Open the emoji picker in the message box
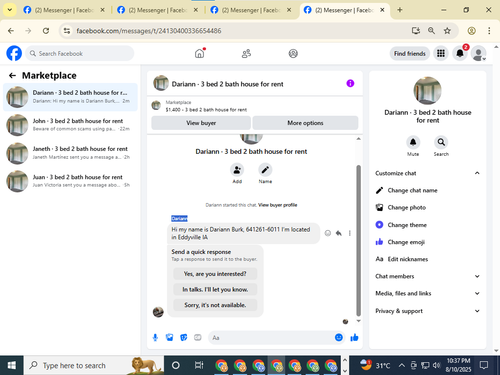 [x=339, y=338]
